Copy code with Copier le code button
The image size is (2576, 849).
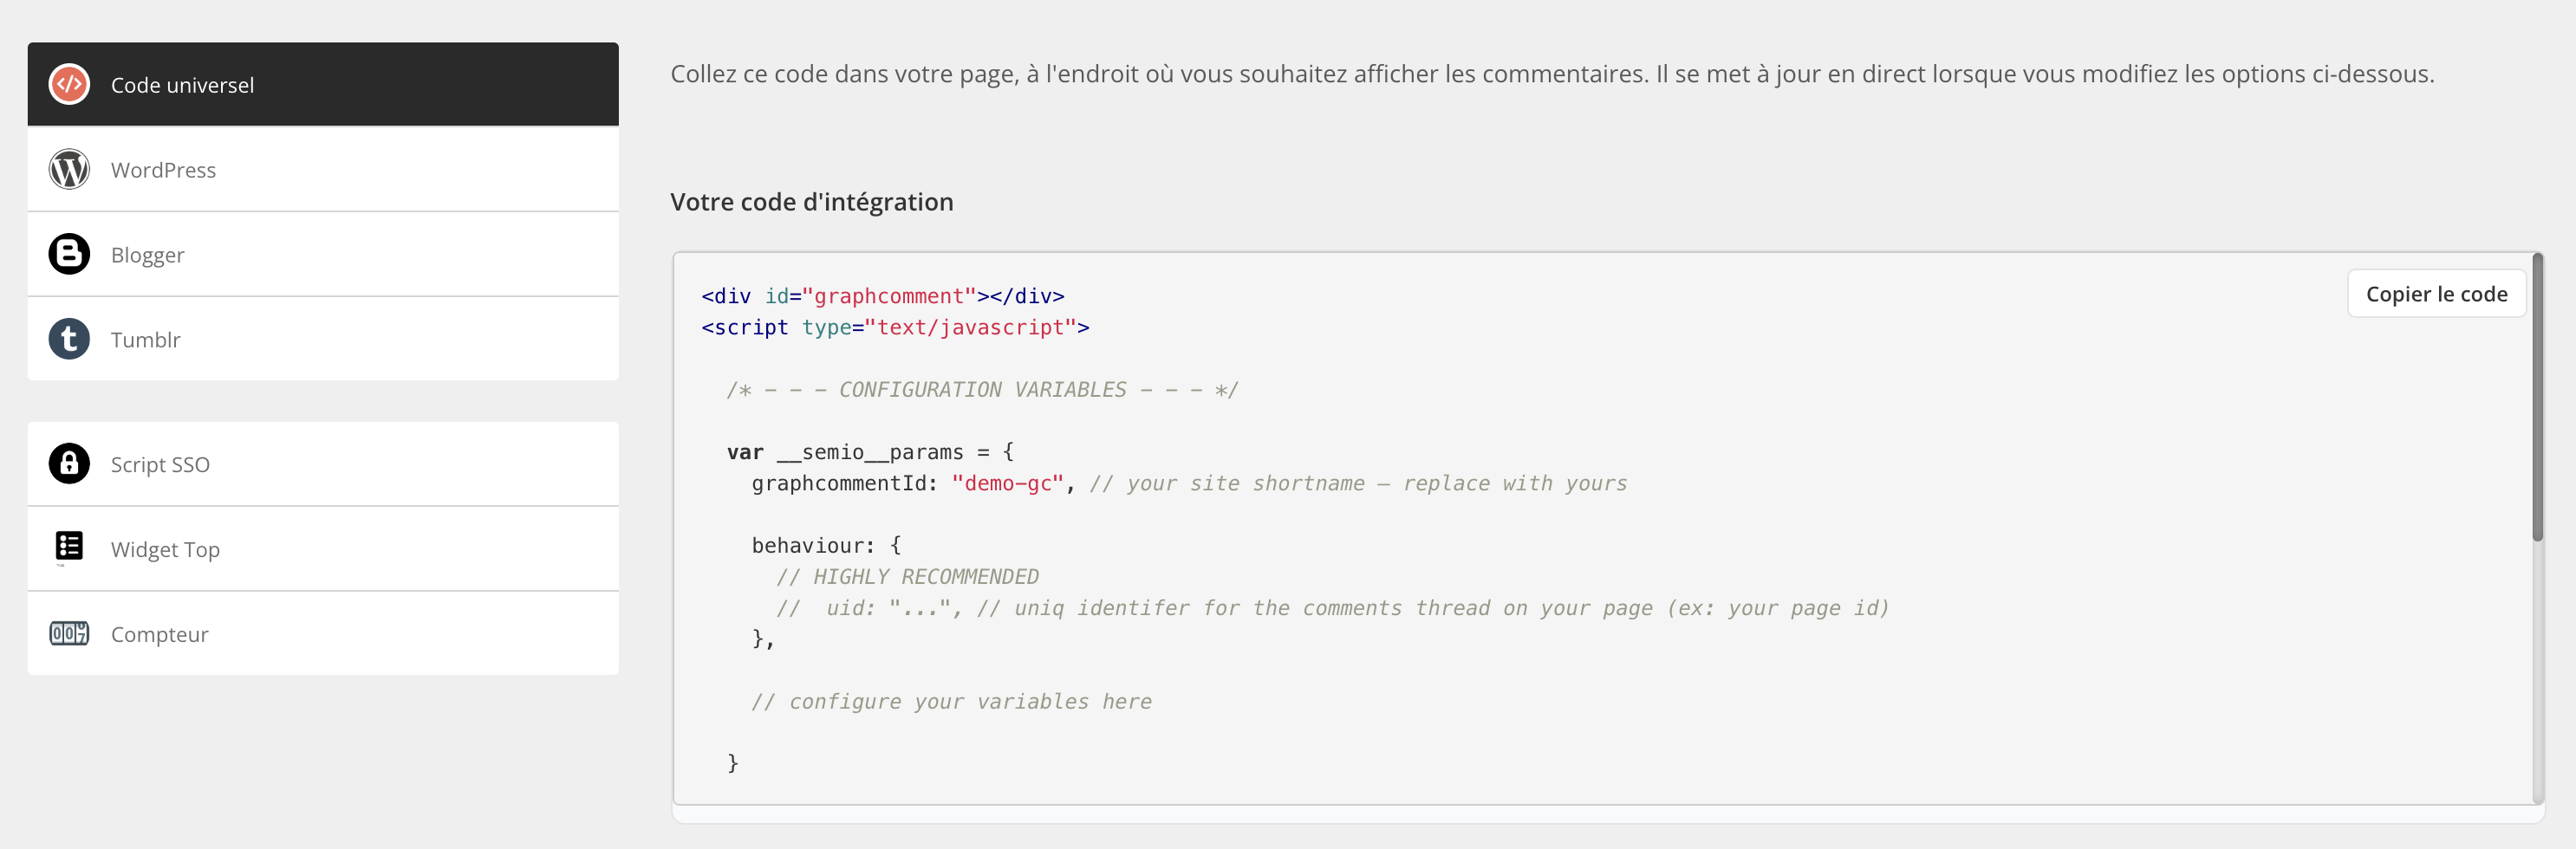pyautogui.click(x=2436, y=294)
